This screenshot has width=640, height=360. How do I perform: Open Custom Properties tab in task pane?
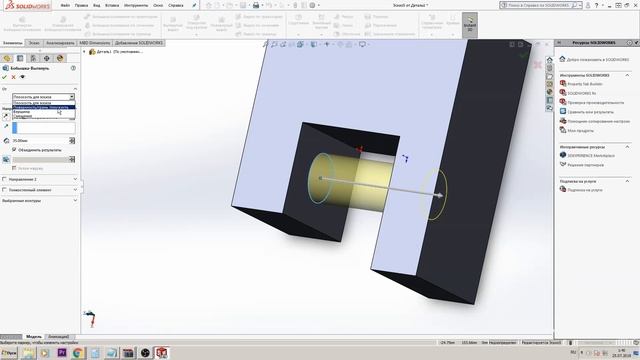click(549, 100)
